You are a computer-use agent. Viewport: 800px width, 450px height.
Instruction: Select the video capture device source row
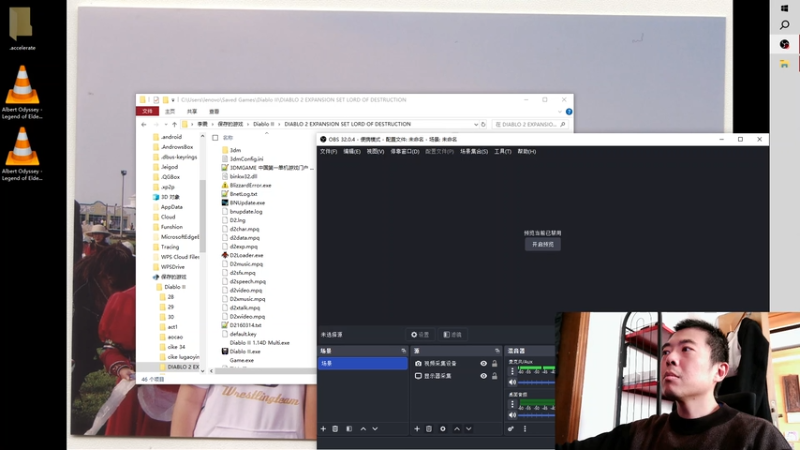tap(457, 364)
